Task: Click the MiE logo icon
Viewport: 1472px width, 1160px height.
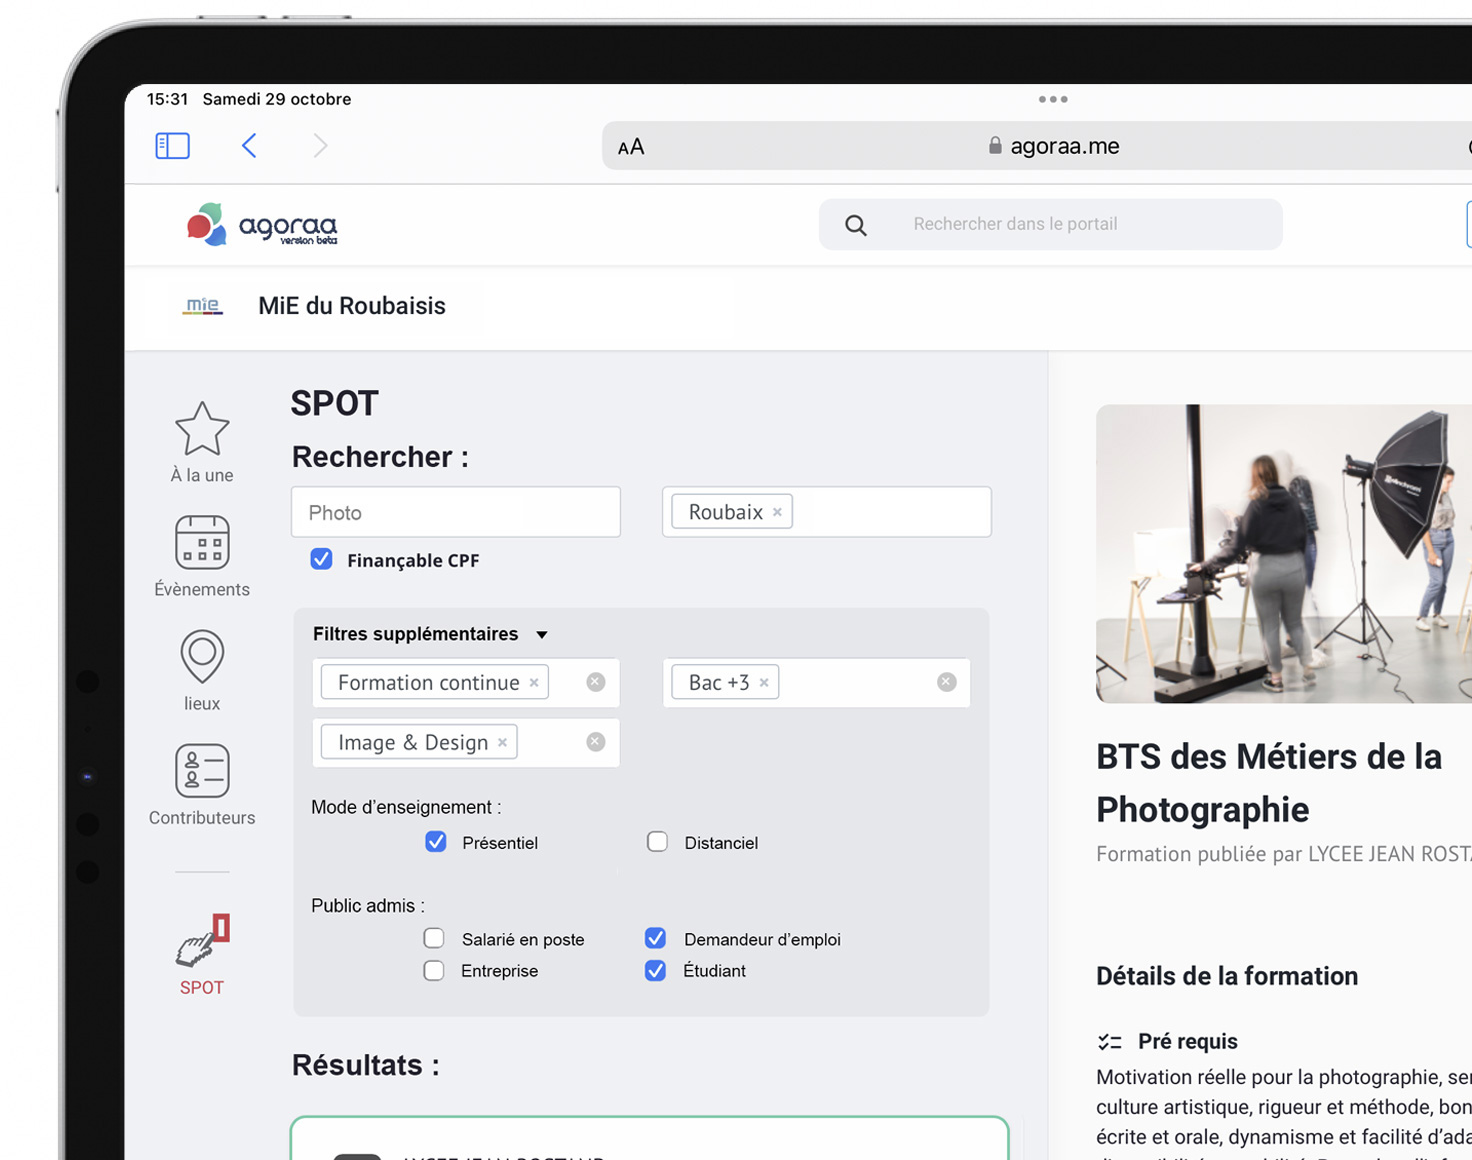Action: [x=203, y=306]
